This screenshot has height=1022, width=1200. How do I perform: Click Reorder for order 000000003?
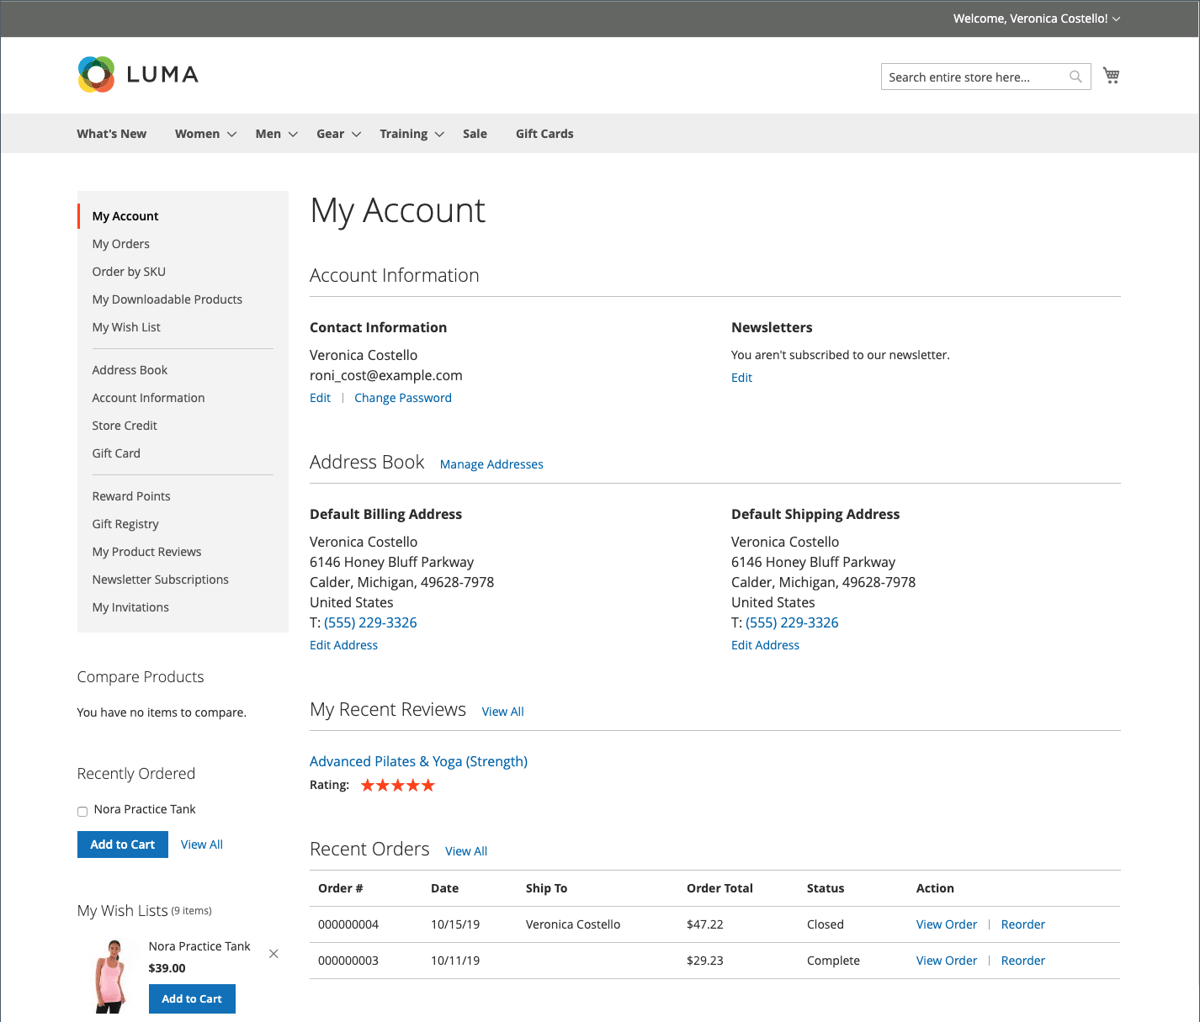(1022, 960)
